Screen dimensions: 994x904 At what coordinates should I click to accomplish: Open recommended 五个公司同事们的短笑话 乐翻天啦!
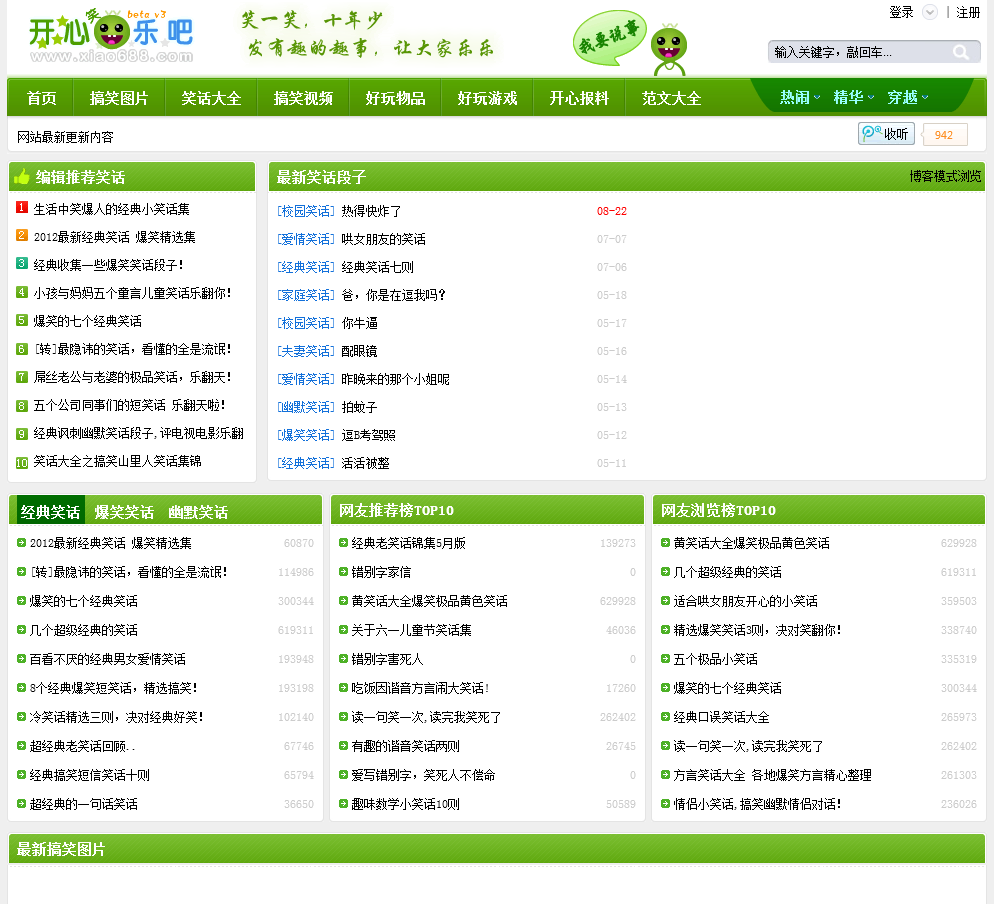coord(129,404)
